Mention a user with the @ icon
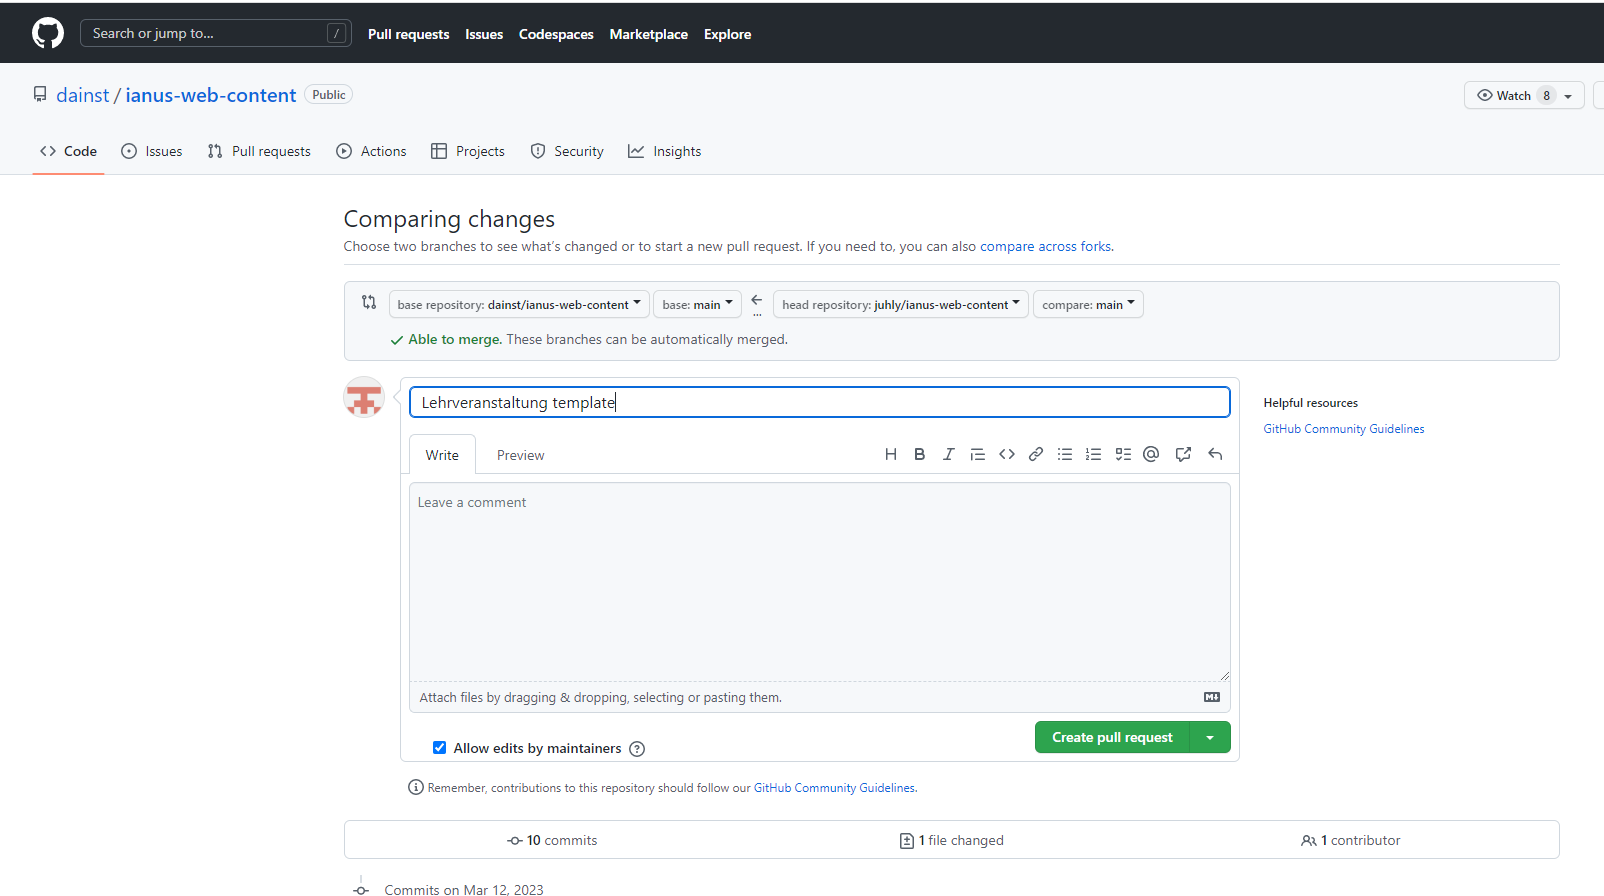Image resolution: width=1604 pixels, height=896 pixels. [x=1151, y=454]
